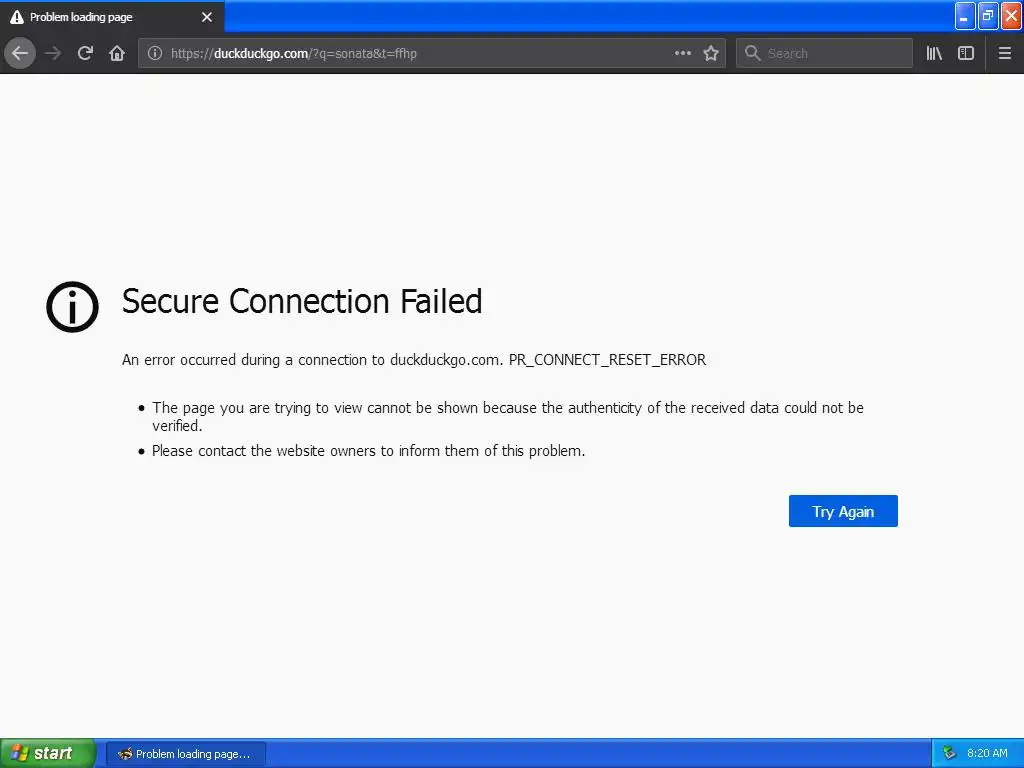Toggle the sidebar panel
Viewport: 1024px width, 768px height.
(966, 53)
